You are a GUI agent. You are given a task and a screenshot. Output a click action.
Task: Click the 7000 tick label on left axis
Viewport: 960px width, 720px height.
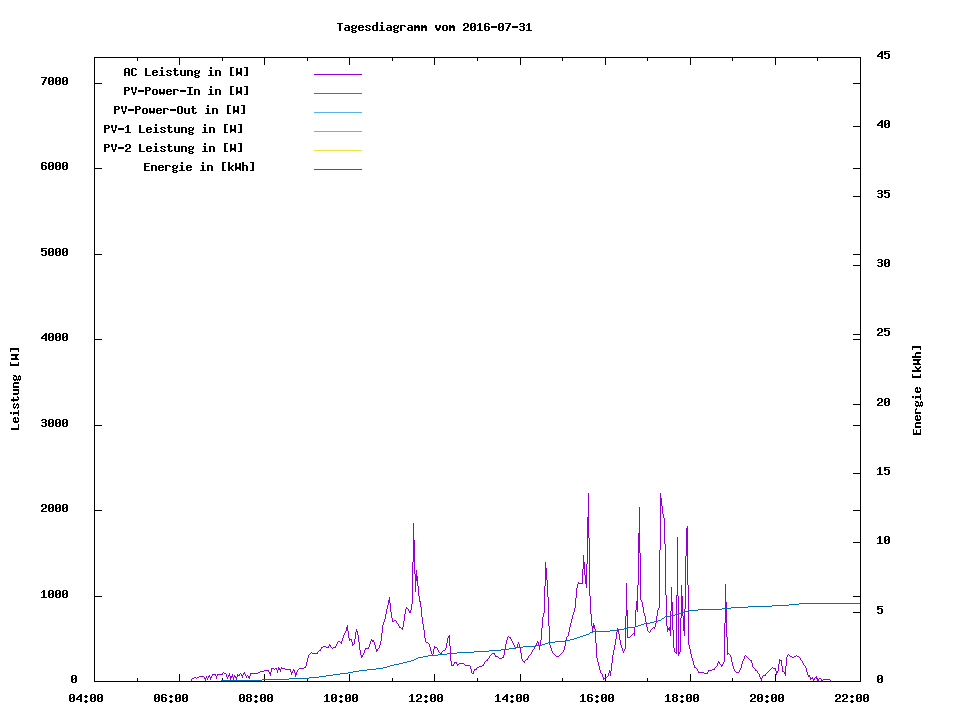pos(54,81)
